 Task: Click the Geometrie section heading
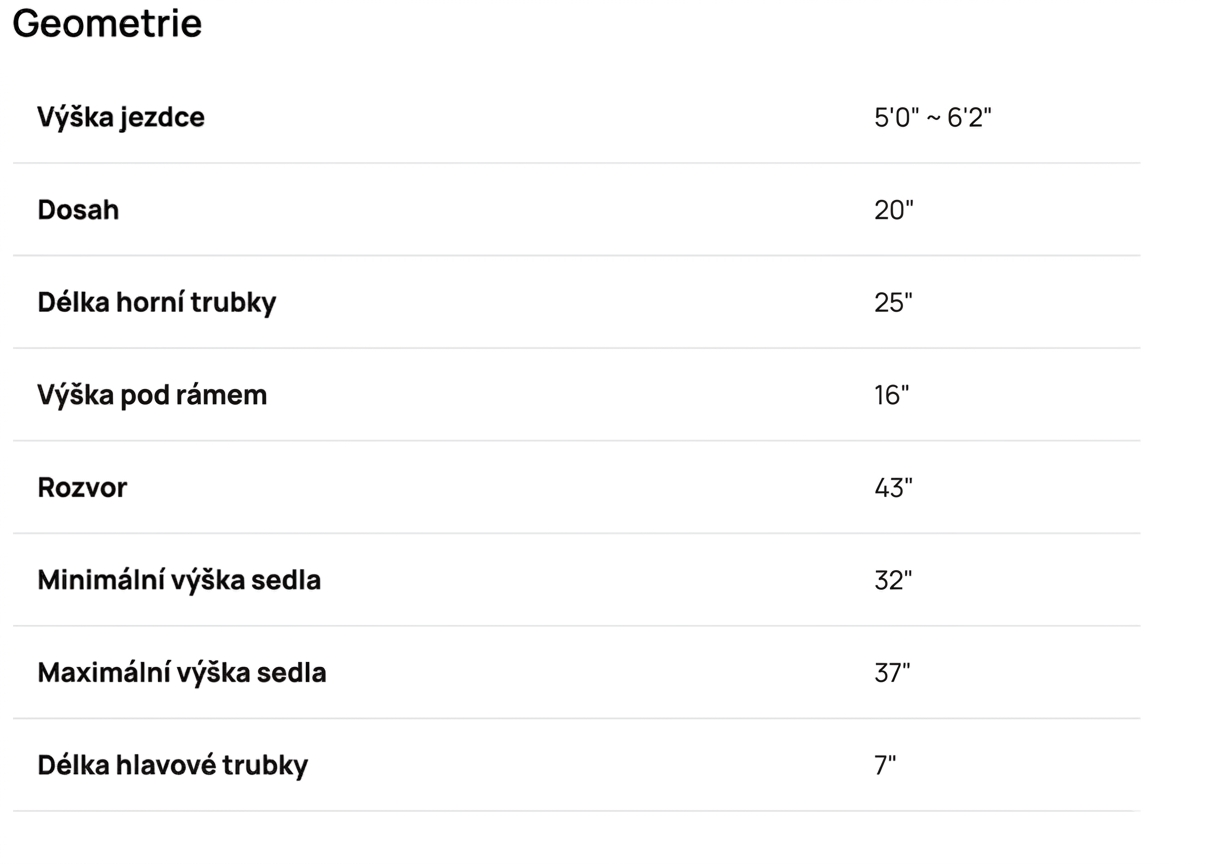[107, 24]
